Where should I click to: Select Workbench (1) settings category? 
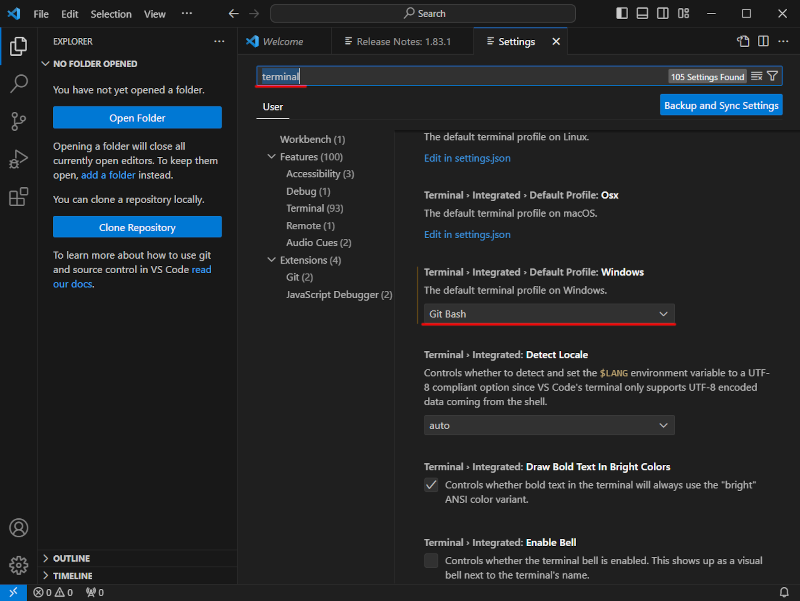(312, 139)
